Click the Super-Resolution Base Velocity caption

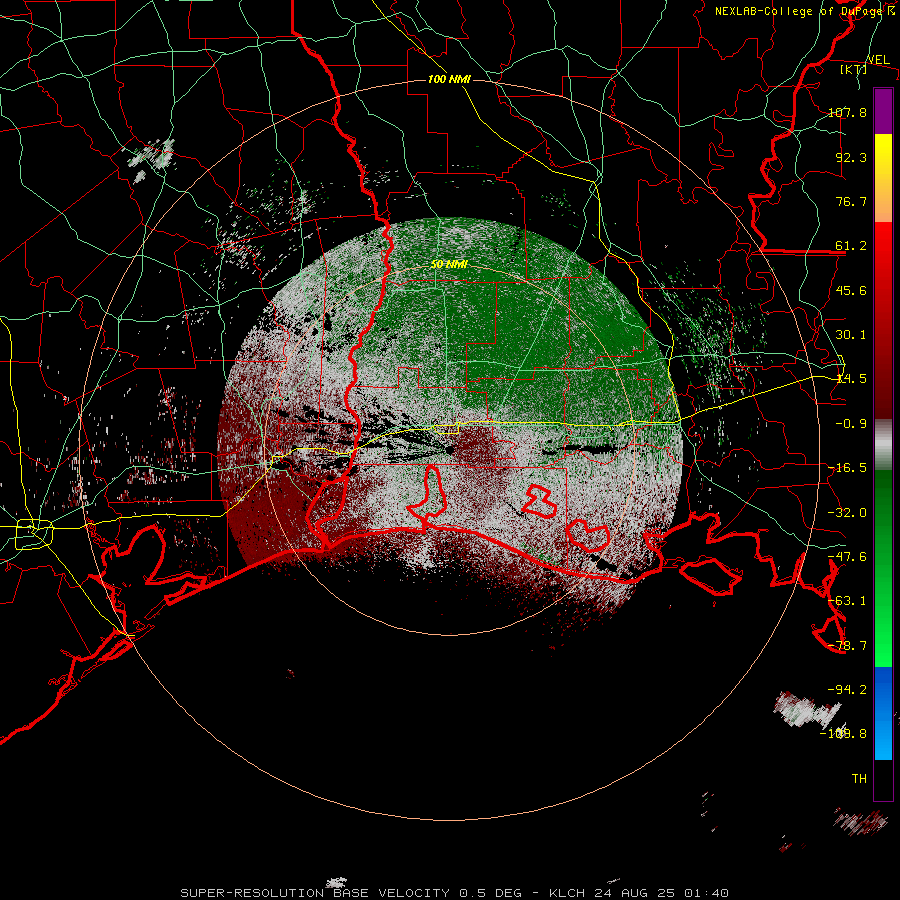(x=455, y=893)
